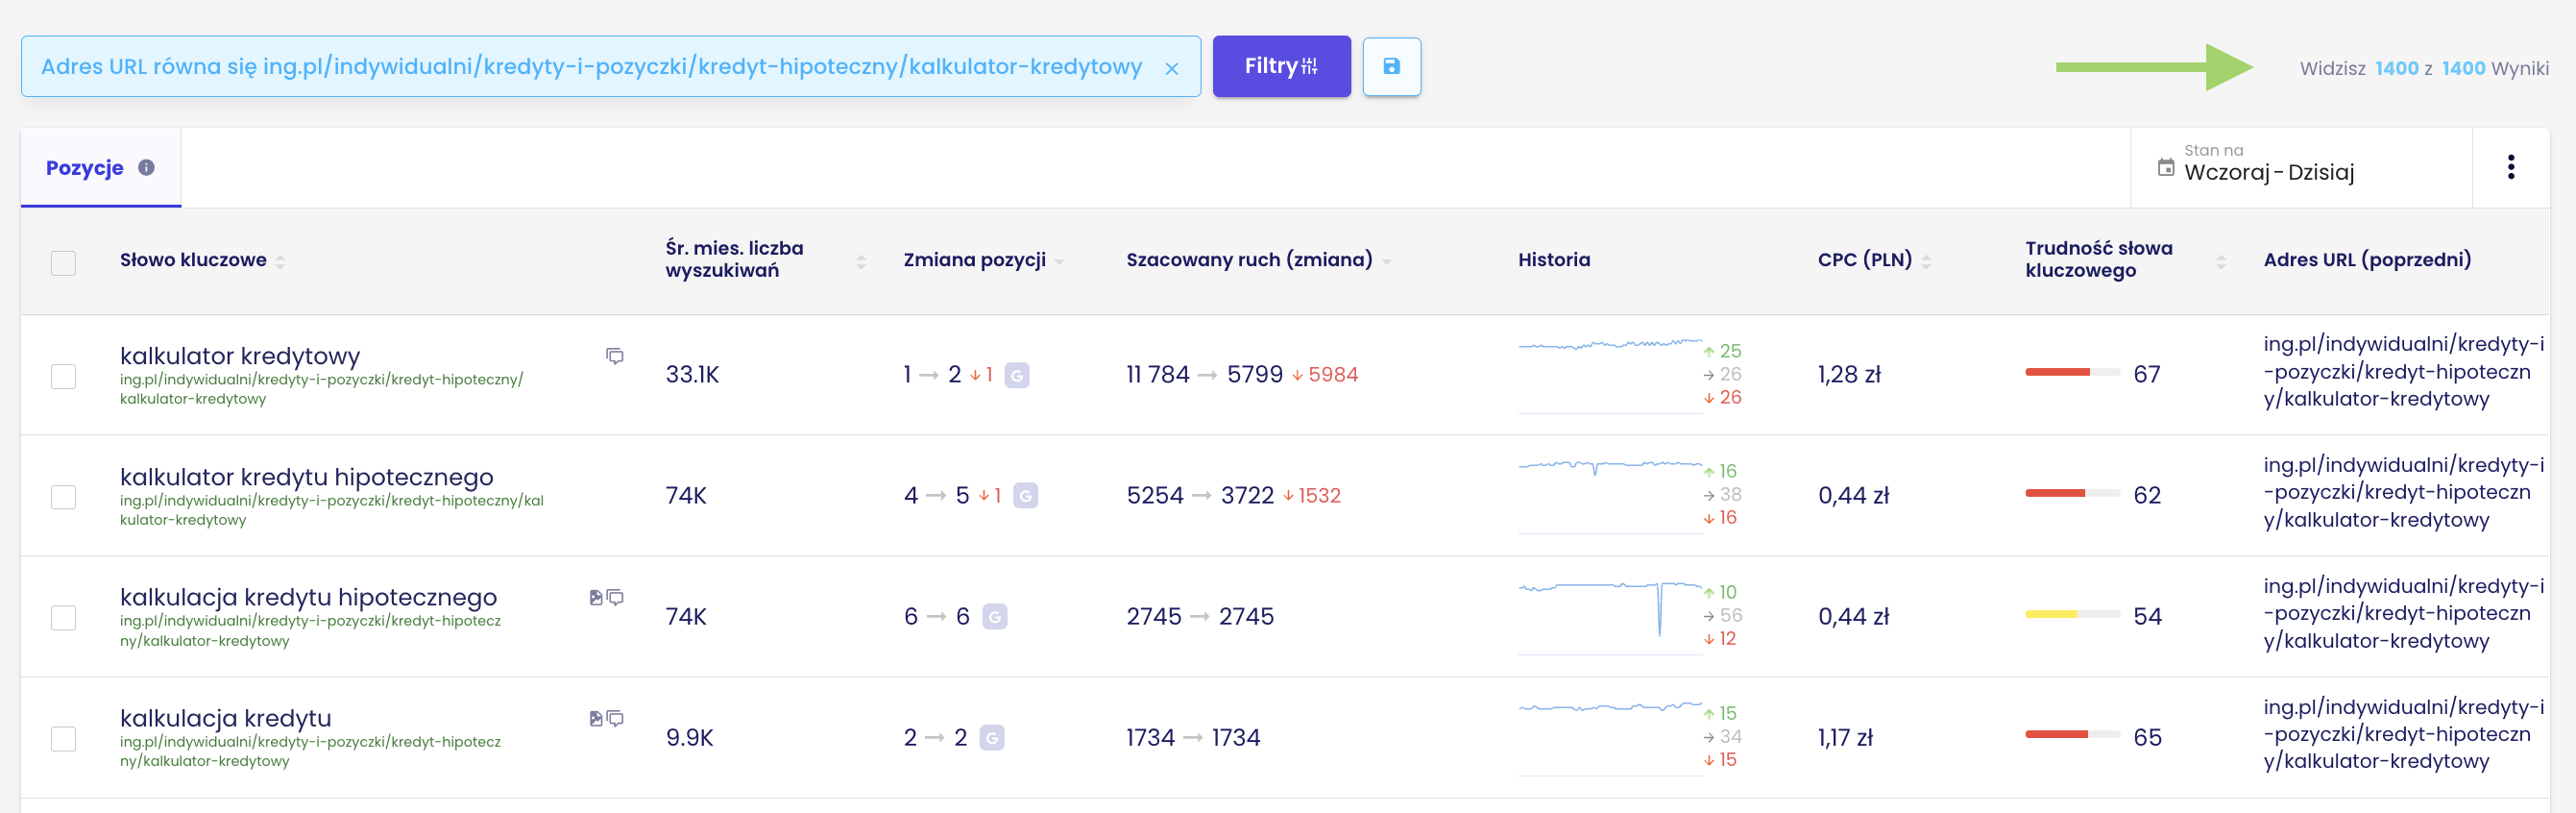Screen dimensions: 2576x813
Task: Open the Filtry button
Action: [1281, 67]
